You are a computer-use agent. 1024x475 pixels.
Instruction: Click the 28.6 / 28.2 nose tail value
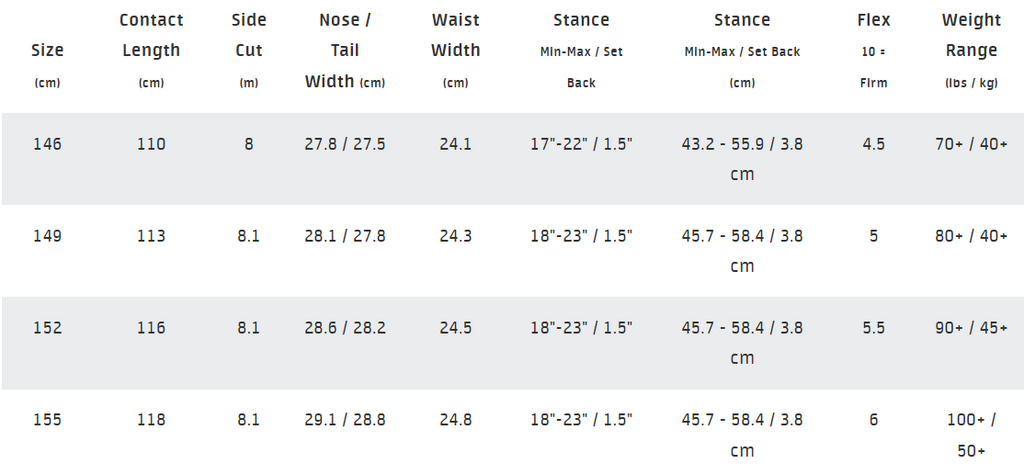point(345,328)
